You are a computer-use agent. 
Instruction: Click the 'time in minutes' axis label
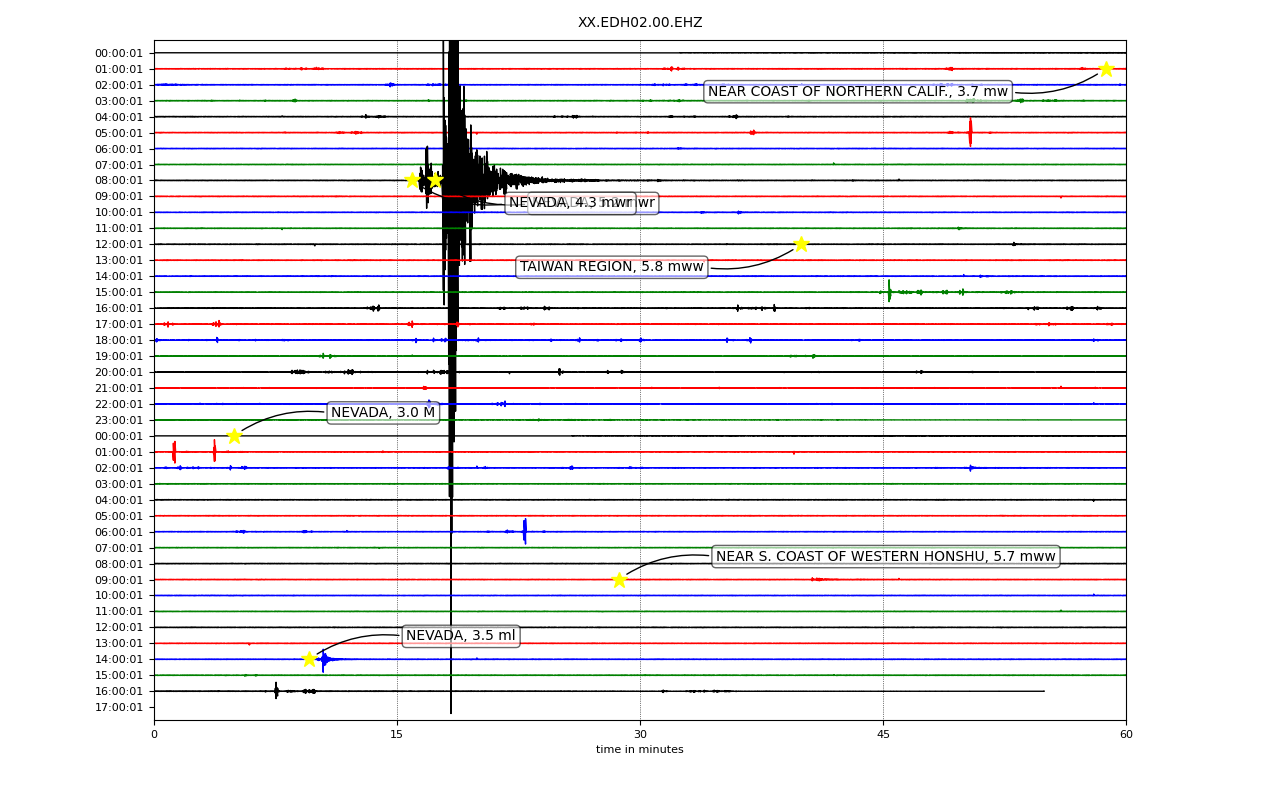(x=640, y=750)
